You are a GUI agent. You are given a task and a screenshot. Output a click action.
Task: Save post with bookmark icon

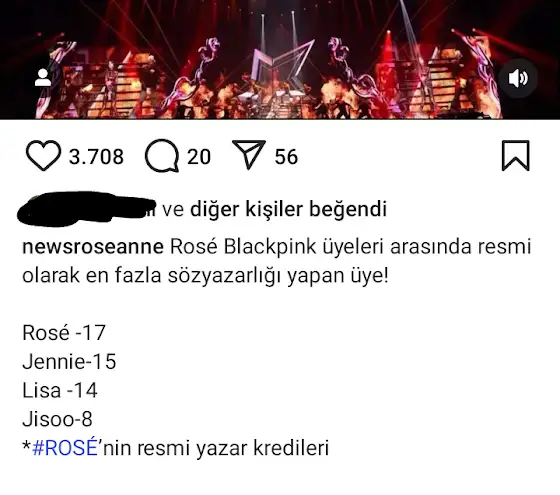[x=515, y=156]
